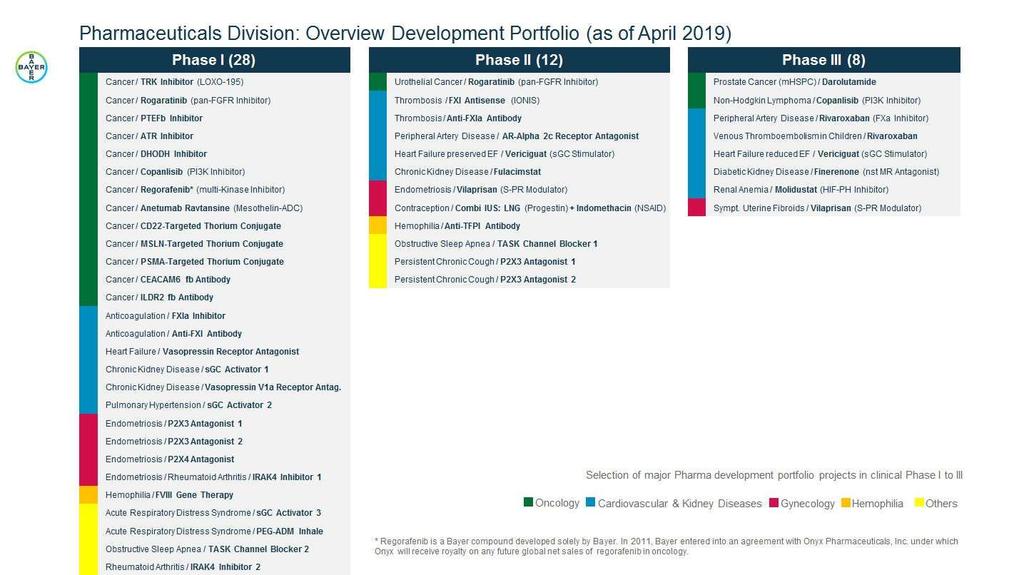Click the Phase I (28) column header
This screenshot has width=1024, height=575.
[214, 60]
